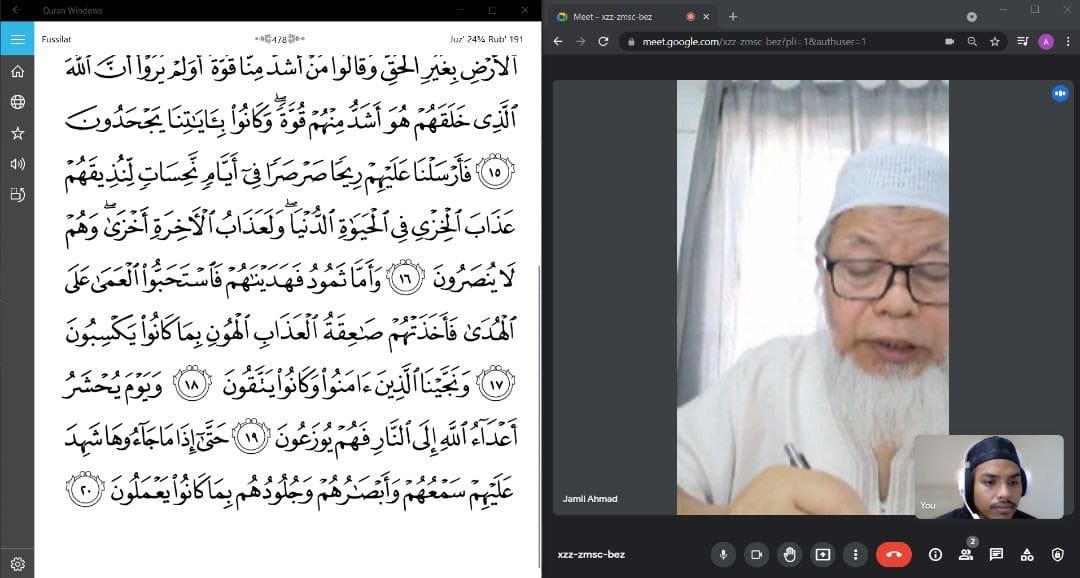The height and width of the screenshot is (578, 1080).
Task: Open Chrome three-dot menu
Action: [1067, 41]
